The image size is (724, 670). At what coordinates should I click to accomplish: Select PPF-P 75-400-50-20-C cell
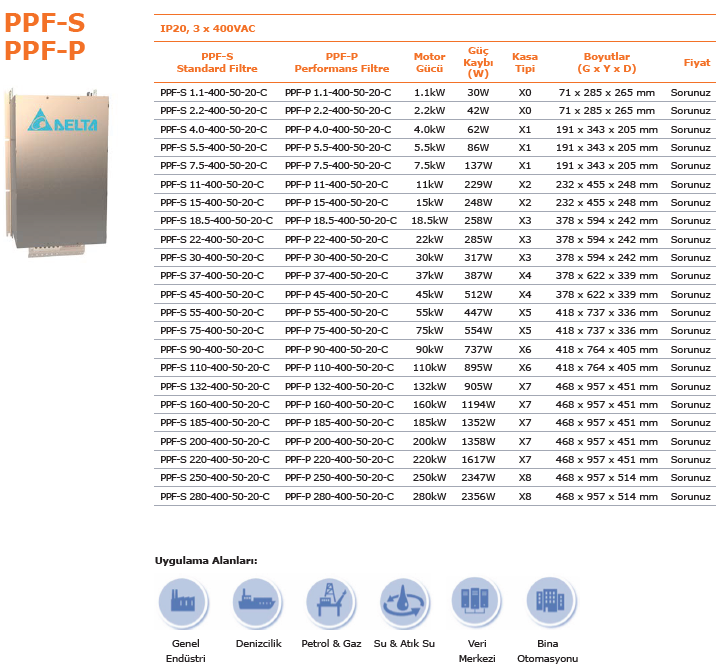coord(337,330)
